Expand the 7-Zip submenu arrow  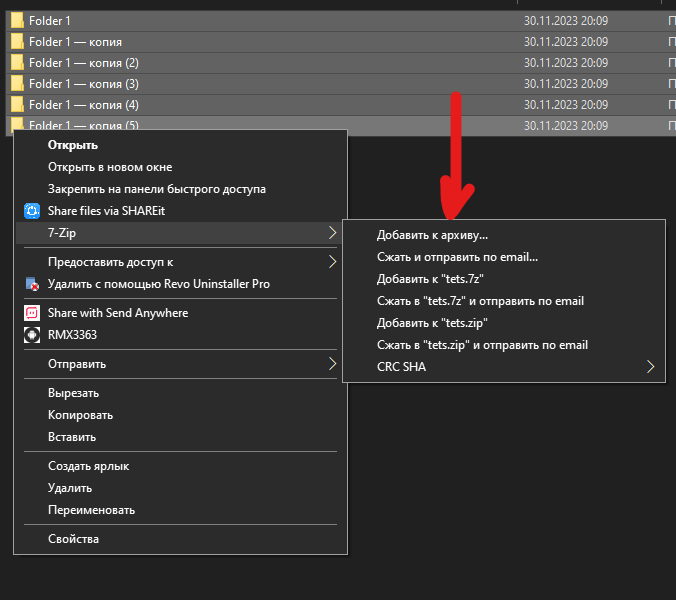coord(332,233)
